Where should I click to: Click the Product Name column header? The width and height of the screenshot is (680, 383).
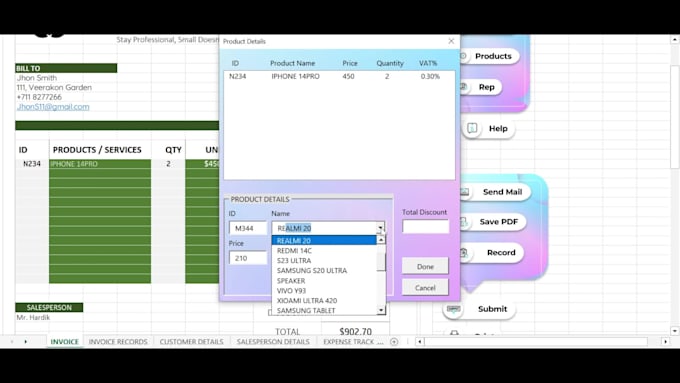tap(292, 63)
